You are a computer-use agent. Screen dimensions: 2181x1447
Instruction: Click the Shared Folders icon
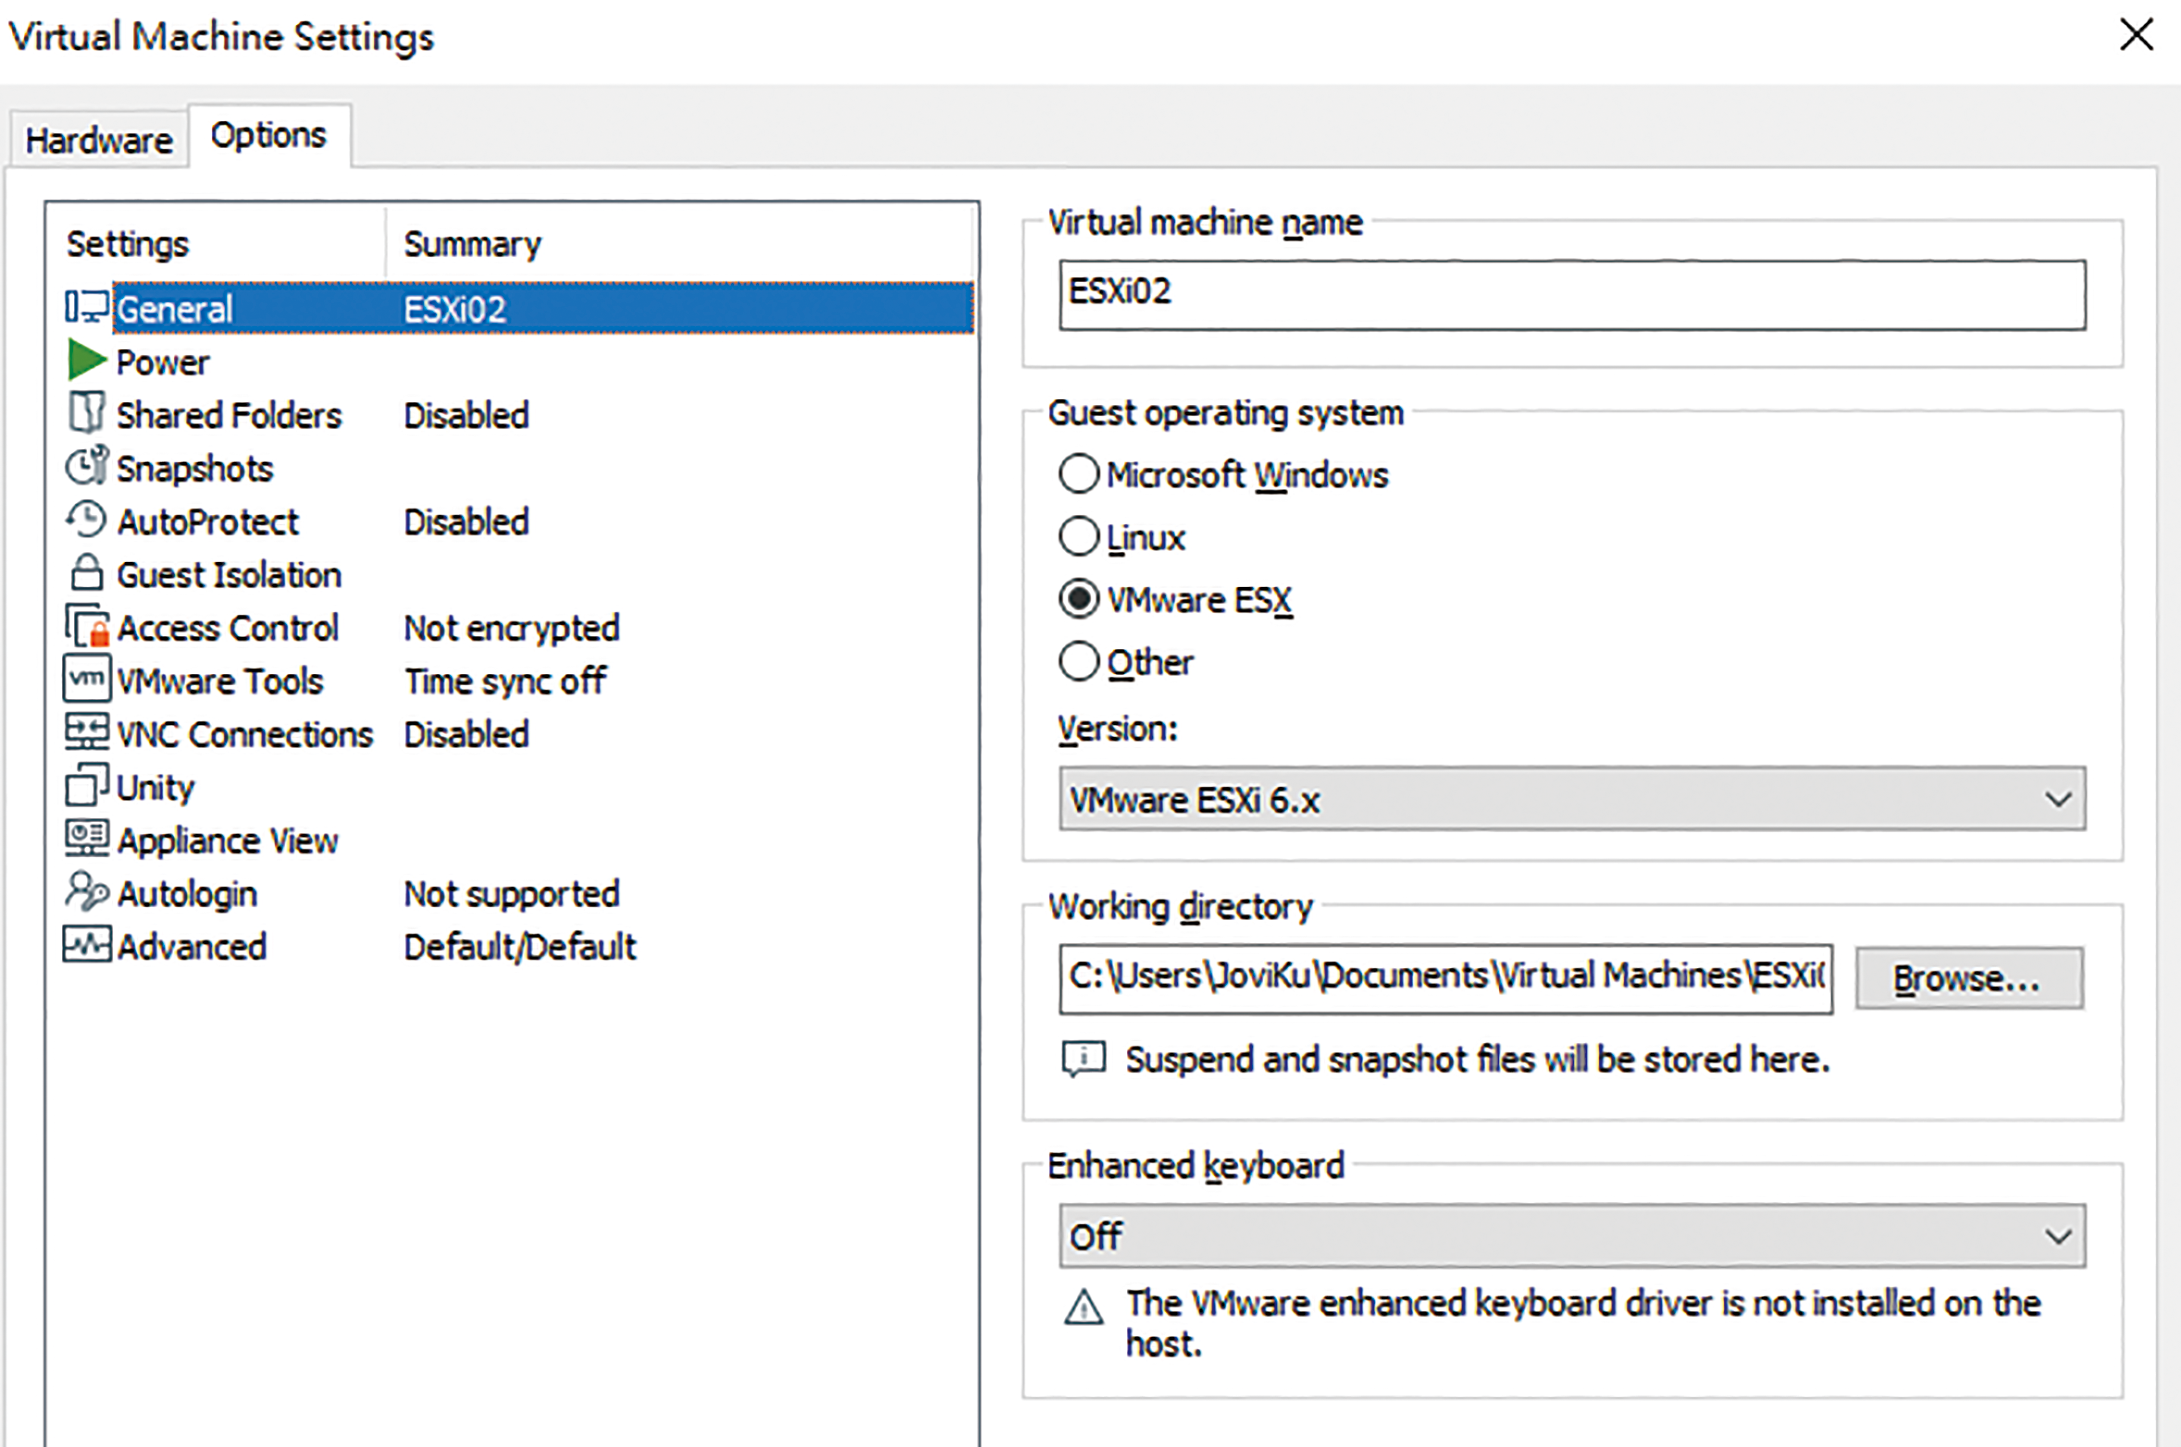click(x=87, y=413)
